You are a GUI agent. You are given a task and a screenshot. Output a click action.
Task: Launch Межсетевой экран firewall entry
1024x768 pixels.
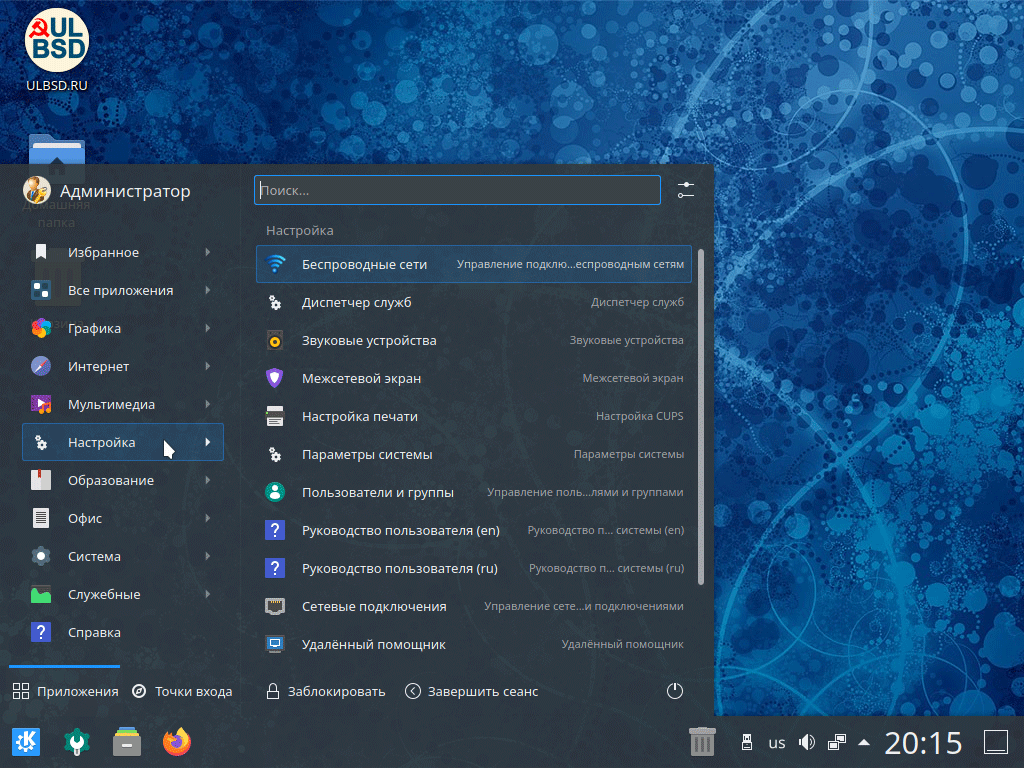click(360, 378)
